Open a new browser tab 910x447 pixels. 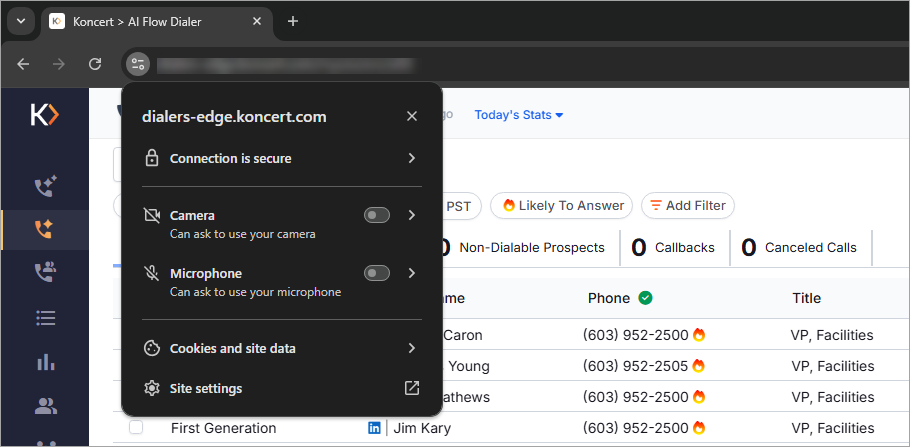coord(293,21)
